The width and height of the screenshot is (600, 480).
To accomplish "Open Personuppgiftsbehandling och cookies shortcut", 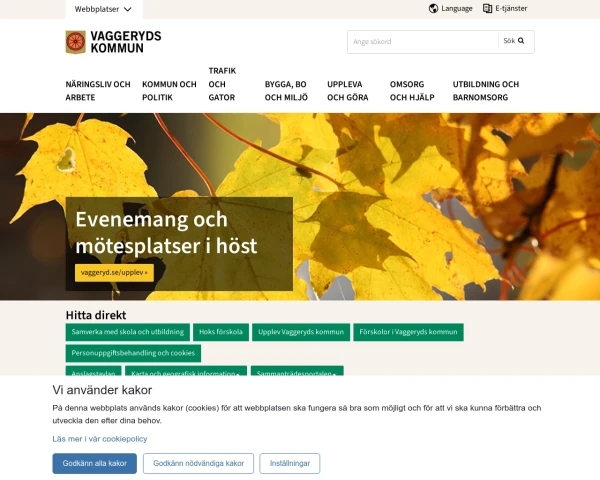I will (133, 353).
